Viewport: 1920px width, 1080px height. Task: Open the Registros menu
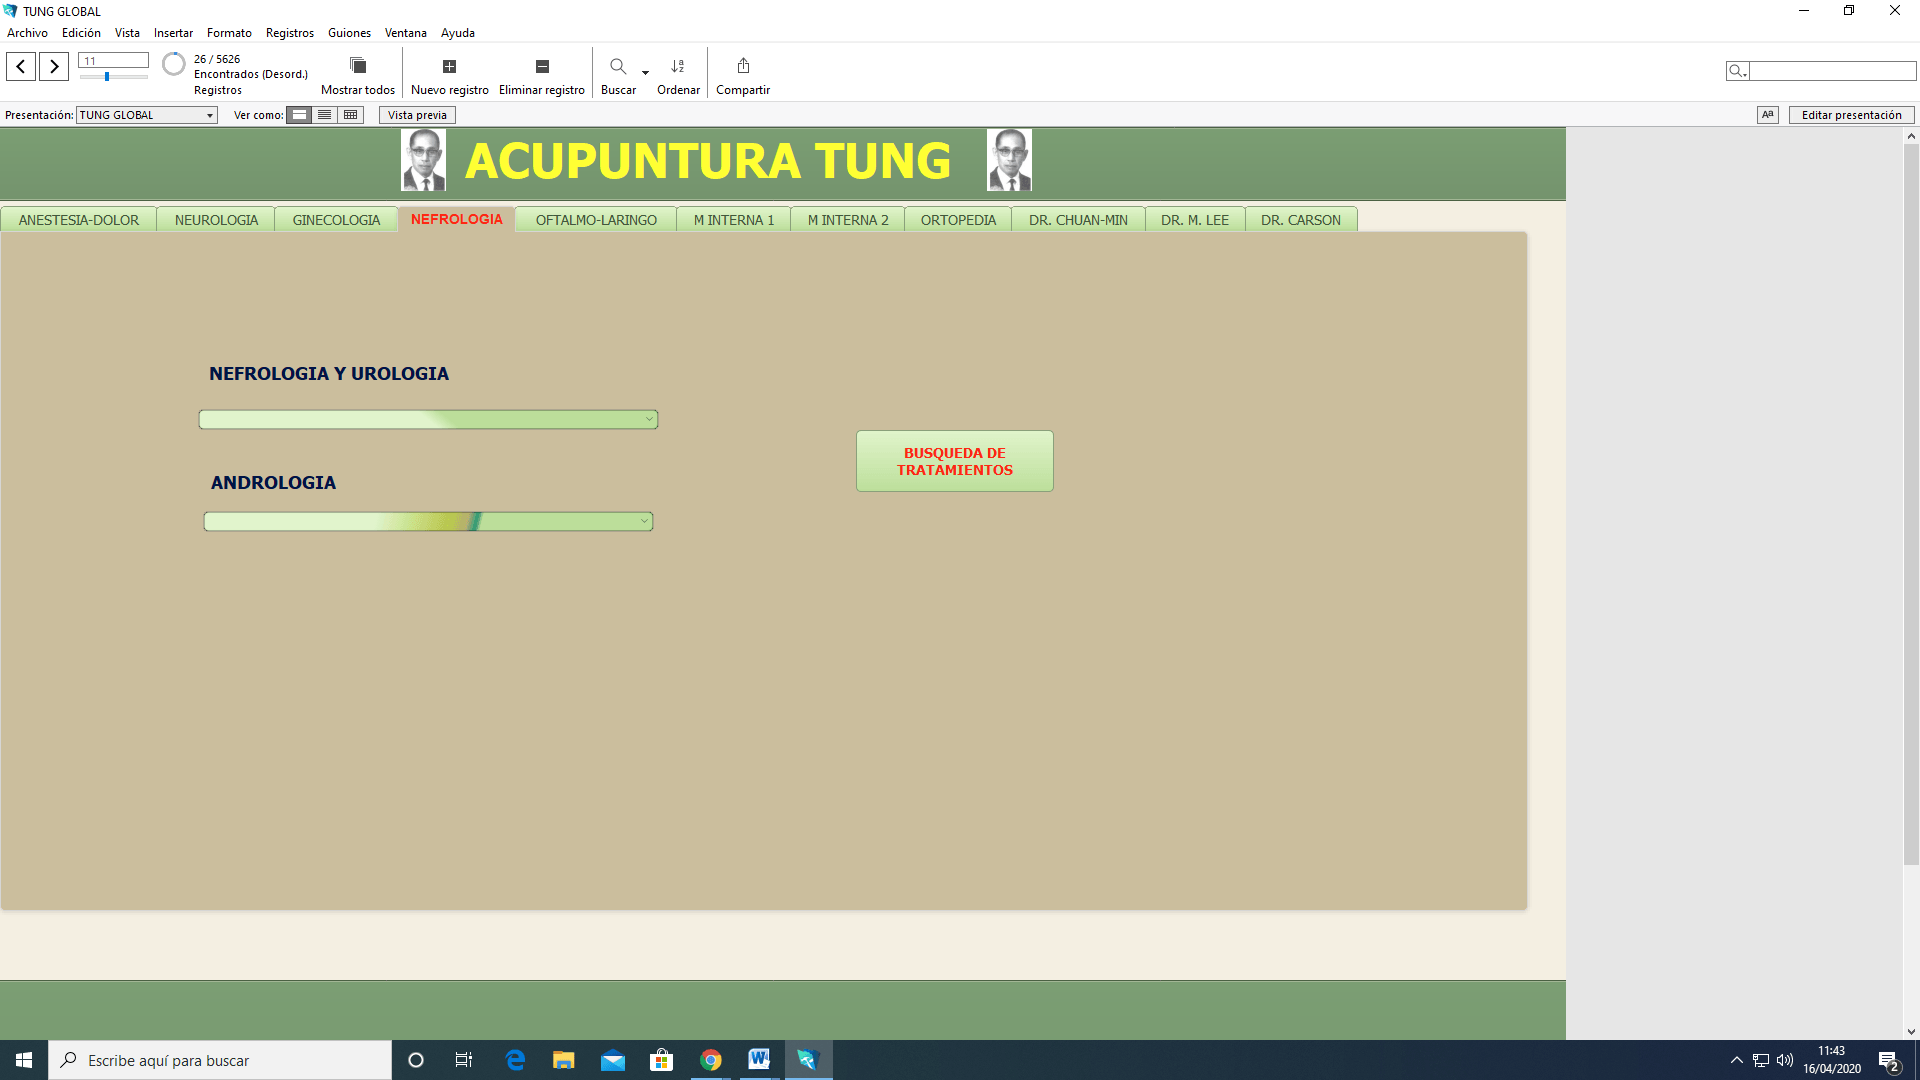pos(289,33)
